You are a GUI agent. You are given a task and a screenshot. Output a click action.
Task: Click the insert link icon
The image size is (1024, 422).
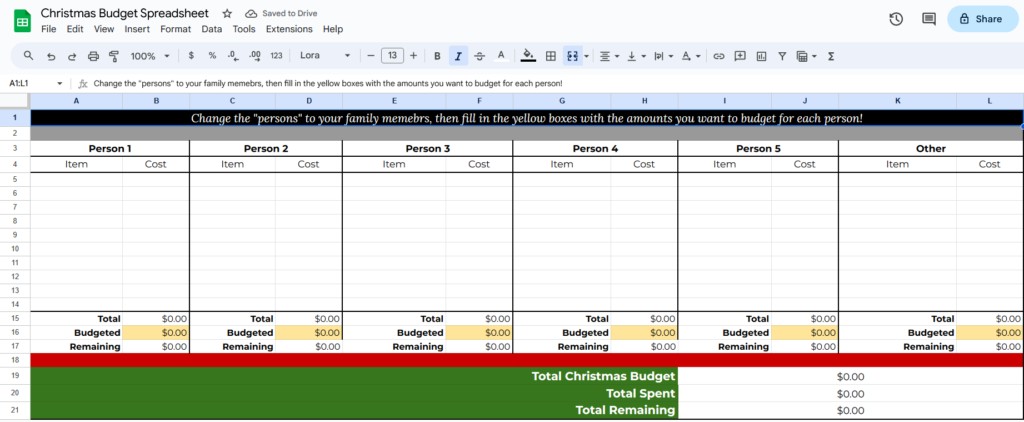click(718, 56)
